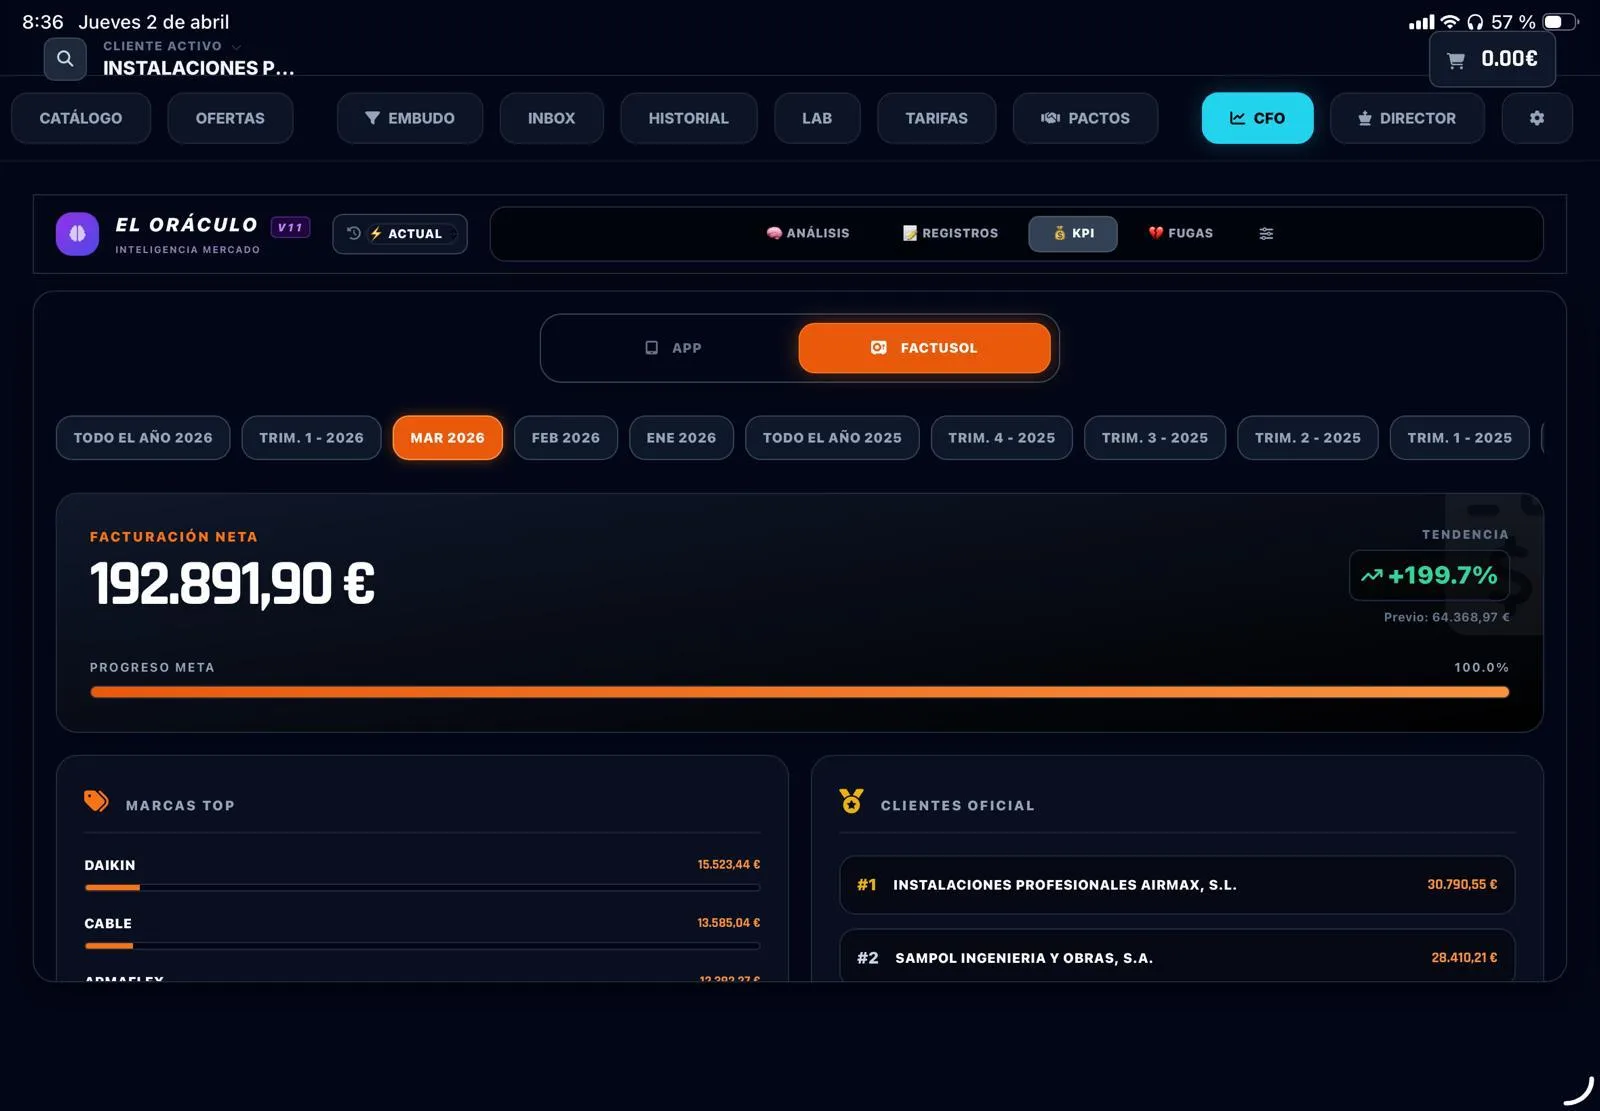Check the headphones status icon
Screen dimensions: 1600x1111
click(x=1475, y=22)
